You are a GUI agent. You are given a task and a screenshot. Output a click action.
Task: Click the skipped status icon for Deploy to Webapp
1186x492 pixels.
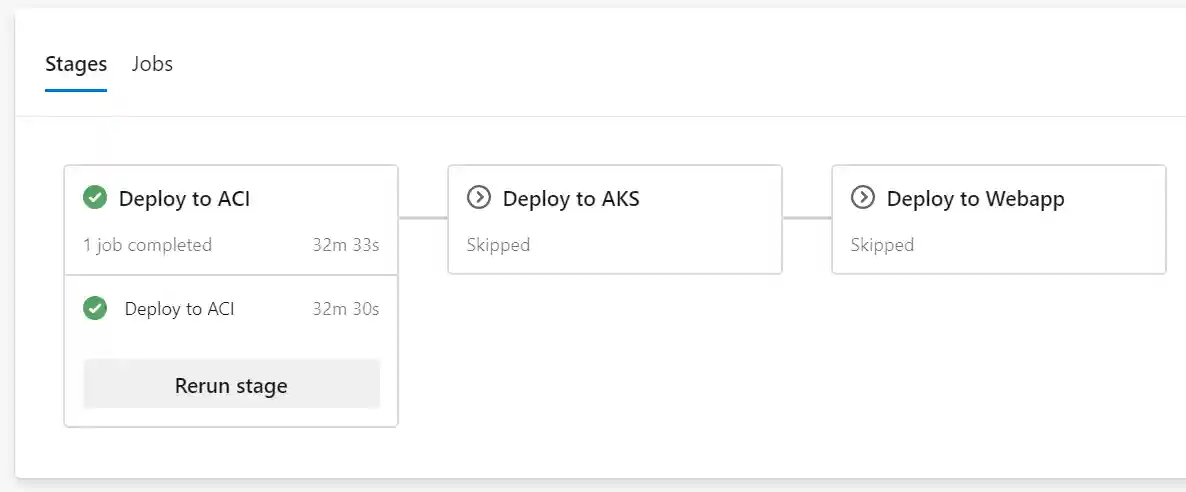(x=862, y=198)
